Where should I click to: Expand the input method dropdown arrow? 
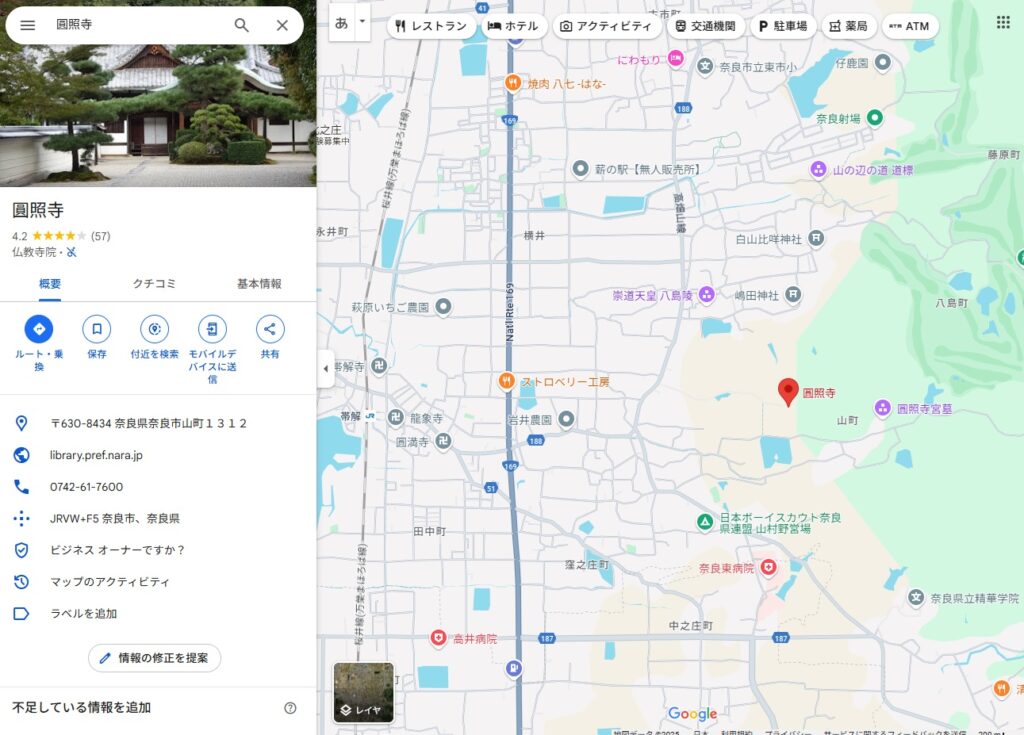click(362, 22)
